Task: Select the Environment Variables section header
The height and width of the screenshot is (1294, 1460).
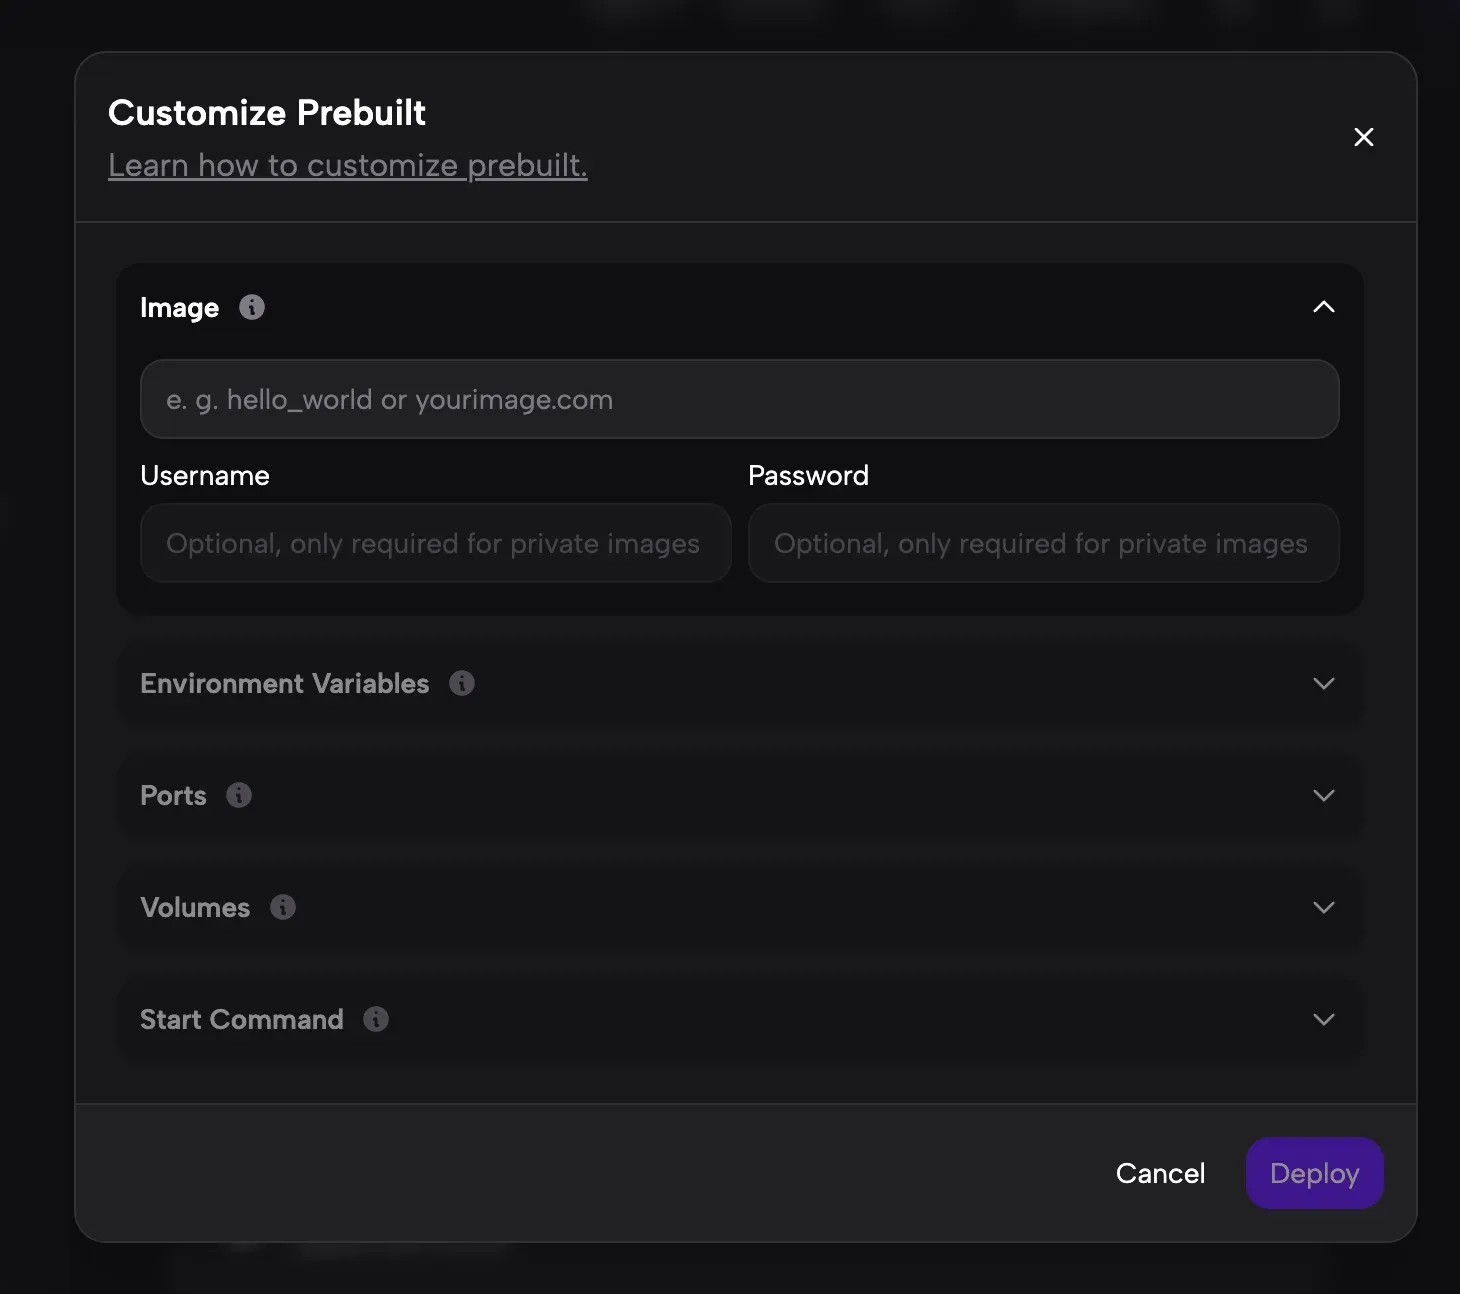Action: (x=740, y=683)
